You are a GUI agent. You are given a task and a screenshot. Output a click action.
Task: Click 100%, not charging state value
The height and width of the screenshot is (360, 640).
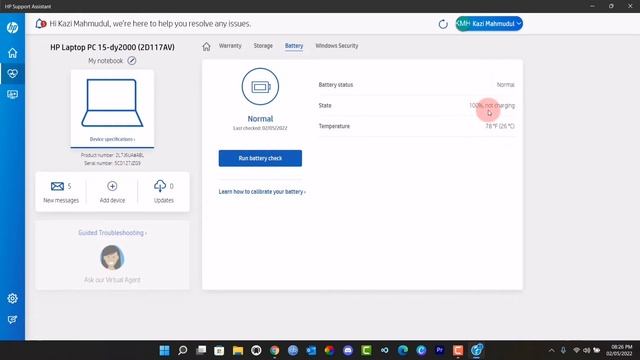(x=492, y=105)
